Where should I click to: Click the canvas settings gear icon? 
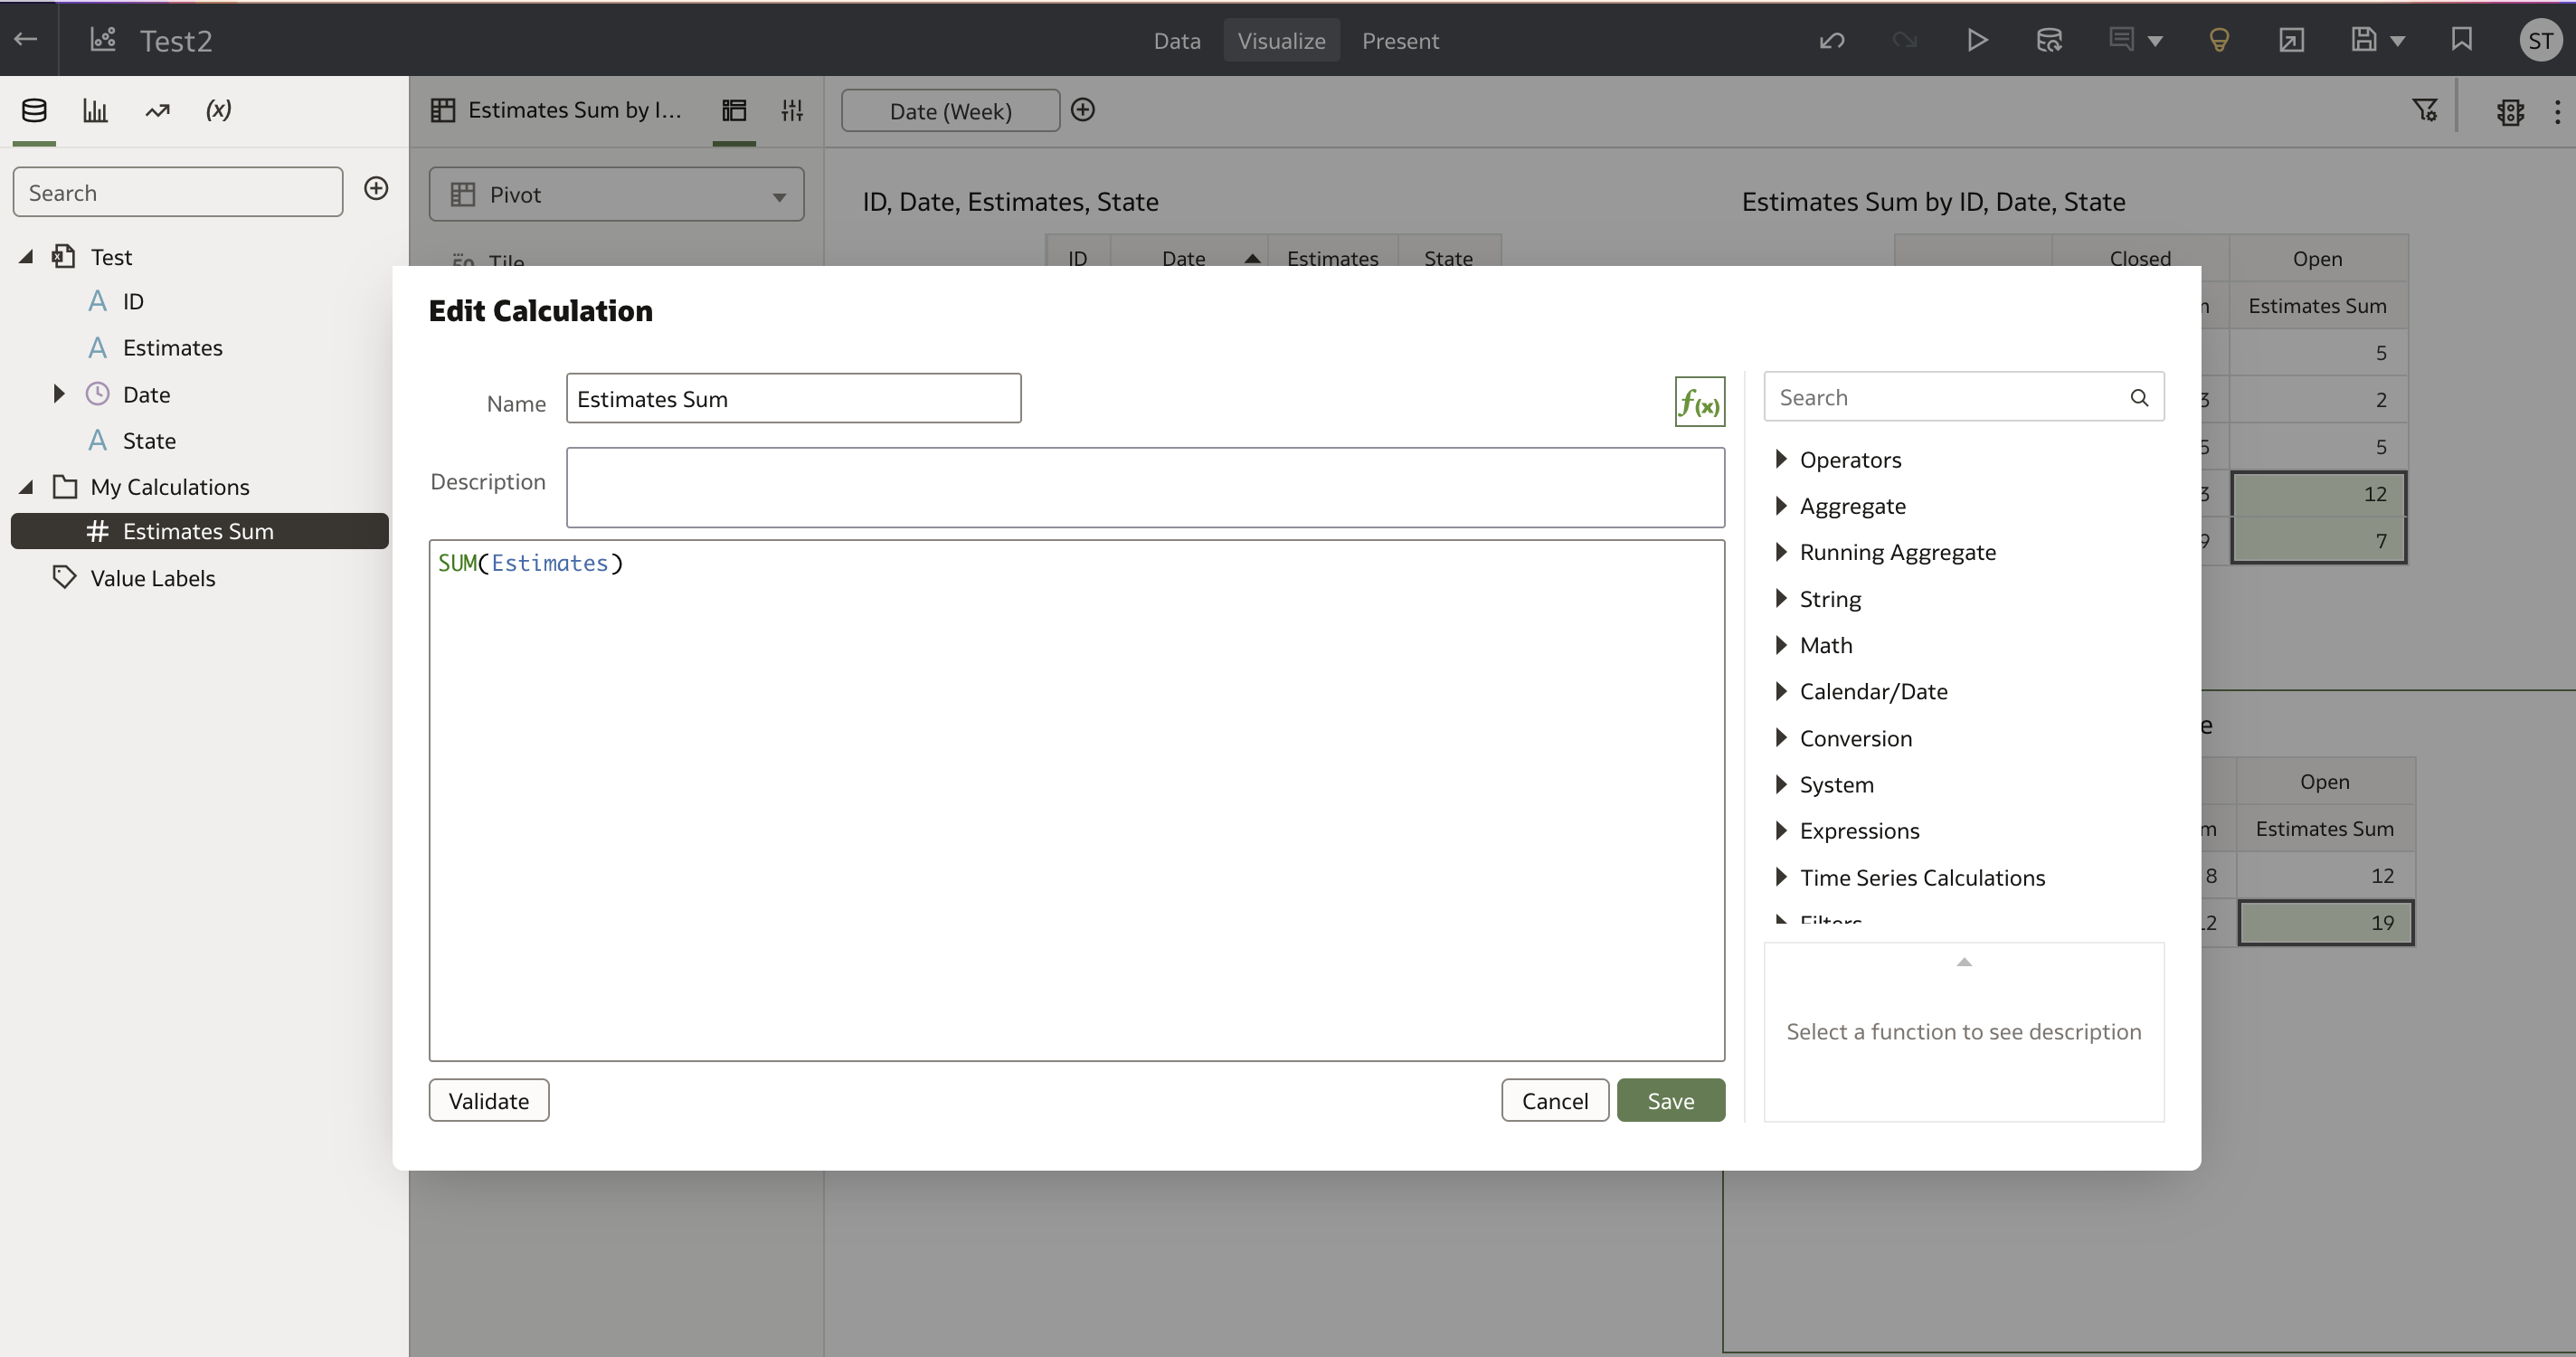2510,111
